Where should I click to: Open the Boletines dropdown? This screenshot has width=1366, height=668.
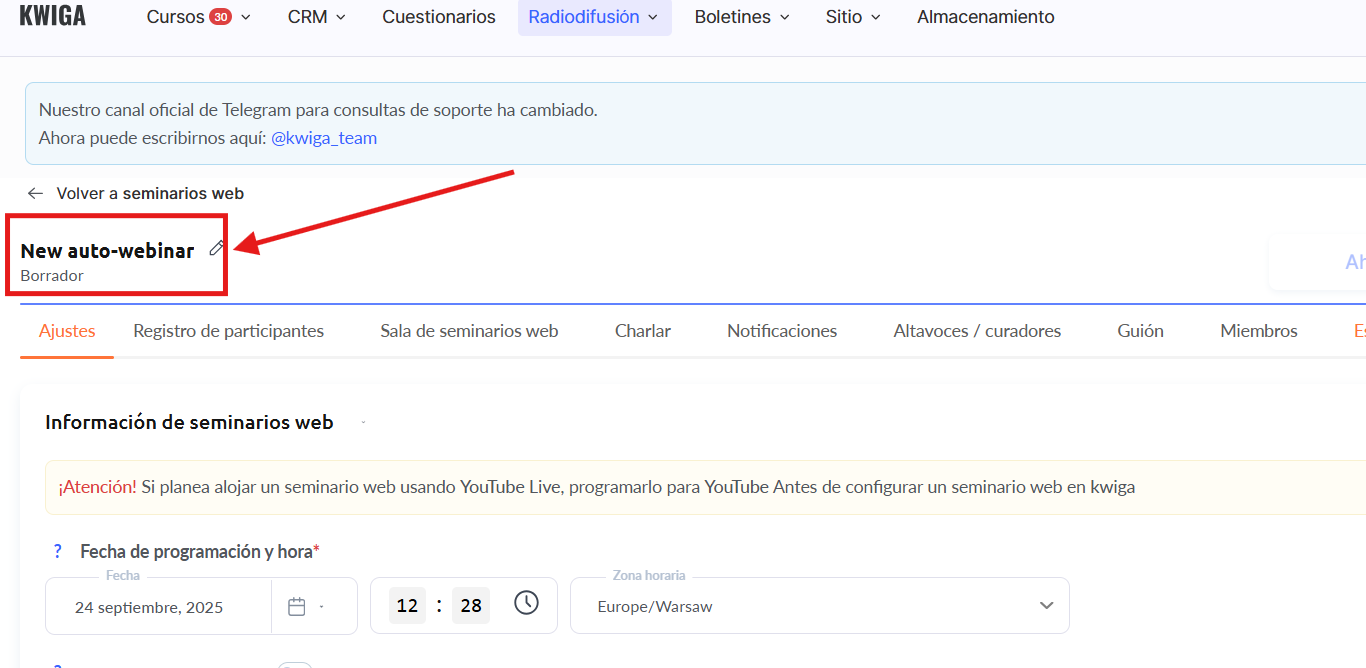click(742, 17)
